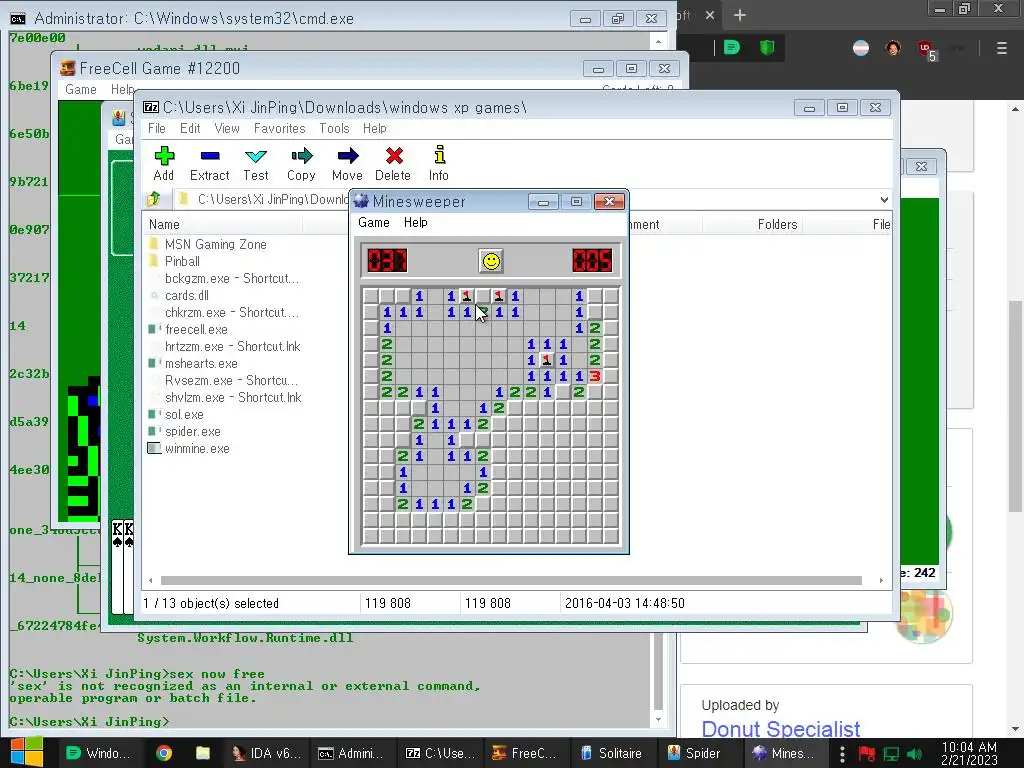
Task: Switch to Spider in the taskbar
Action: pos(696,753)
